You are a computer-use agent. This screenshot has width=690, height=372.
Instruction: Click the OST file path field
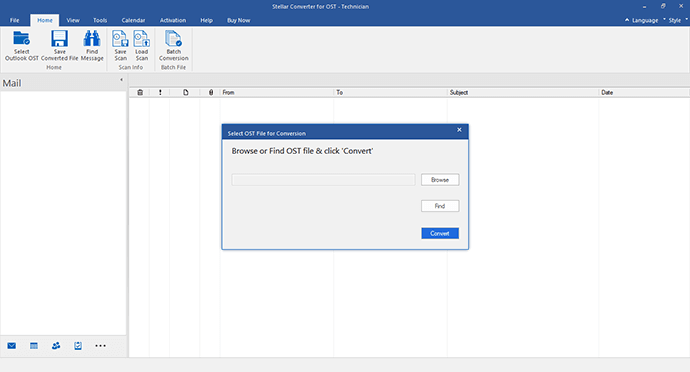coord(323,180)
